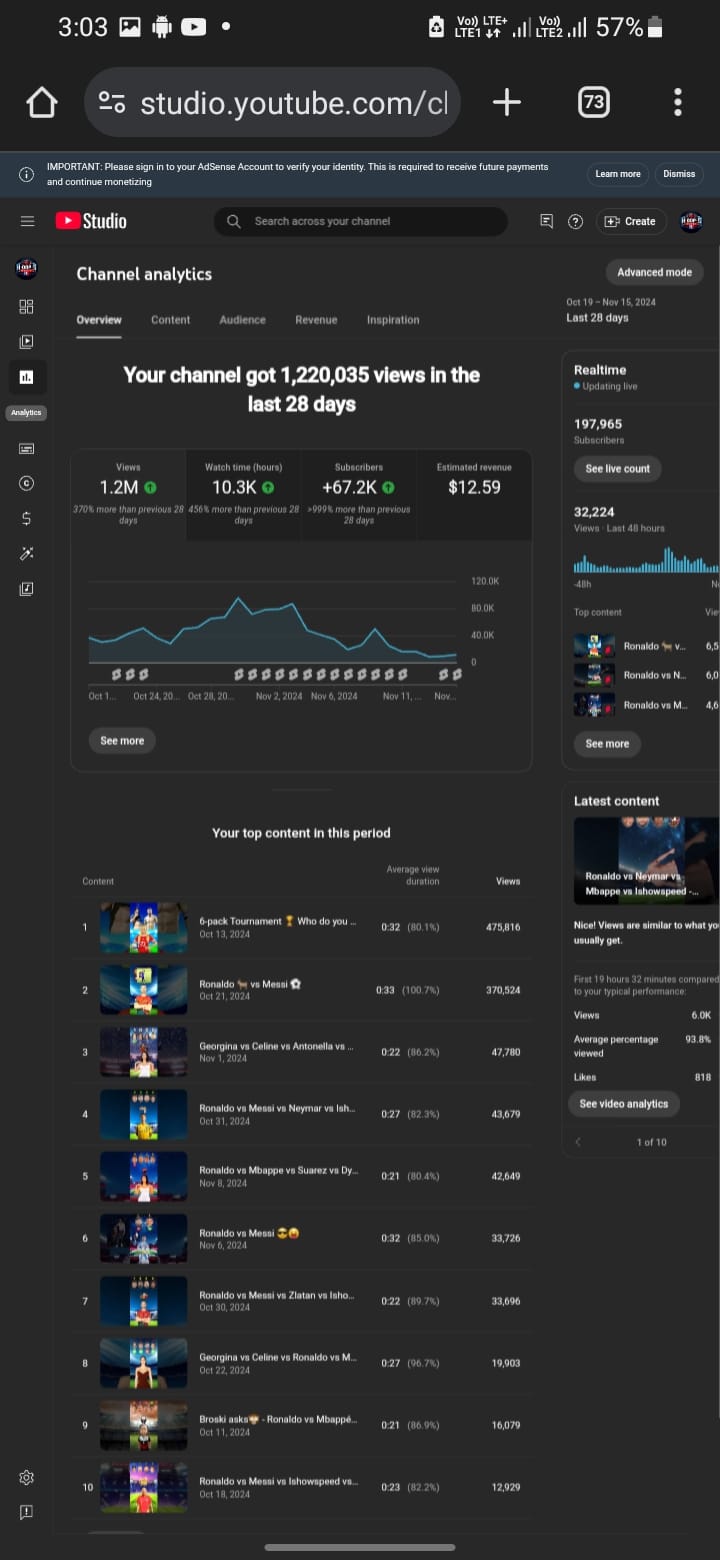Tap the studio.youtube.com address bar
Image resolution: width=720 pixels, height=1560 pixels.
point(272,102)
